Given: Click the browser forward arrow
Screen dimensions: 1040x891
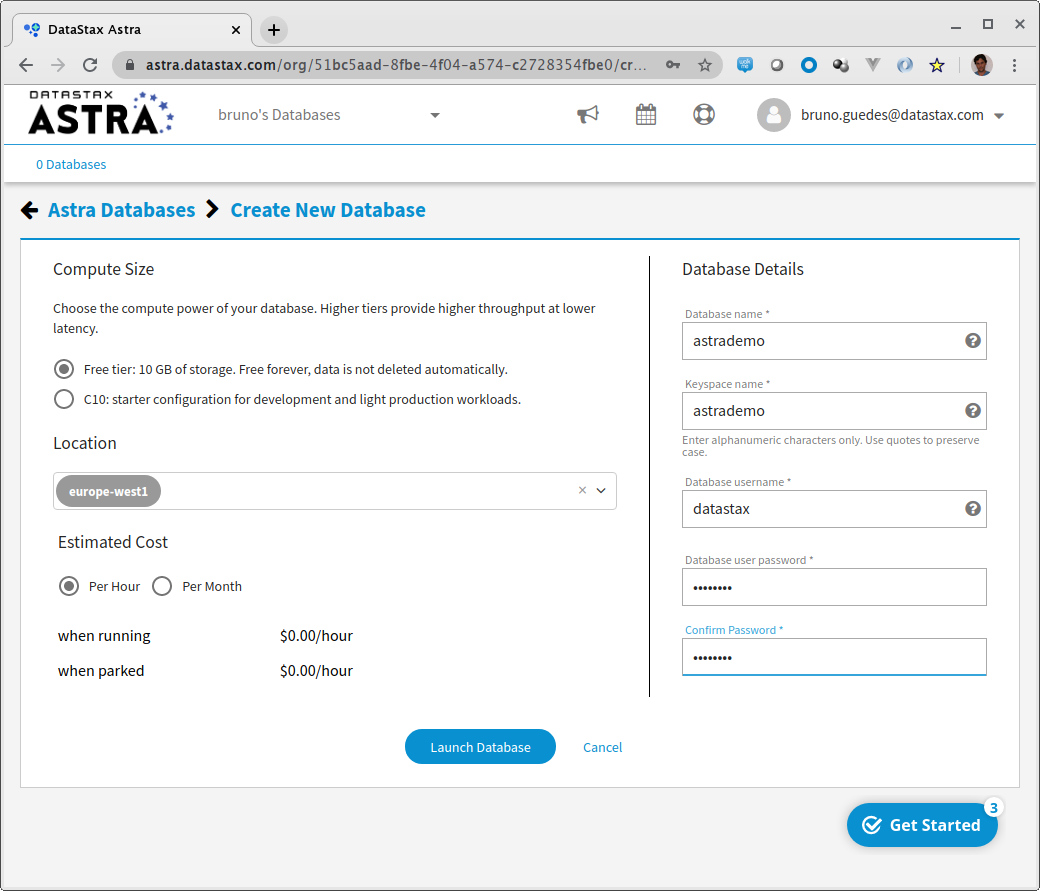Looking at the screenshot, I should pyautogui.click(x=58, y=65).
